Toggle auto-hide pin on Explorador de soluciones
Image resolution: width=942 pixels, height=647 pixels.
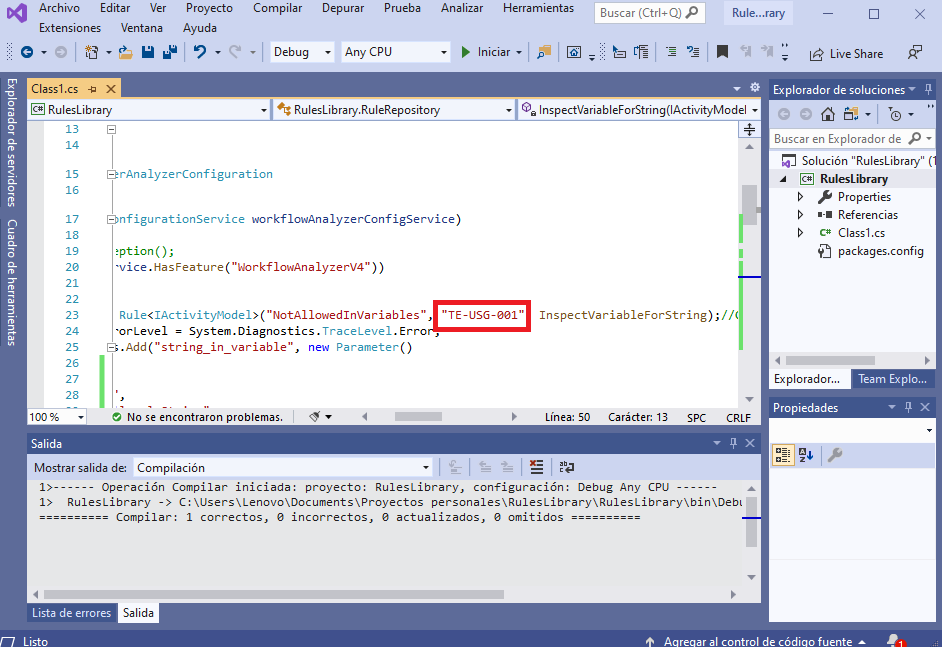coord(928,89)
